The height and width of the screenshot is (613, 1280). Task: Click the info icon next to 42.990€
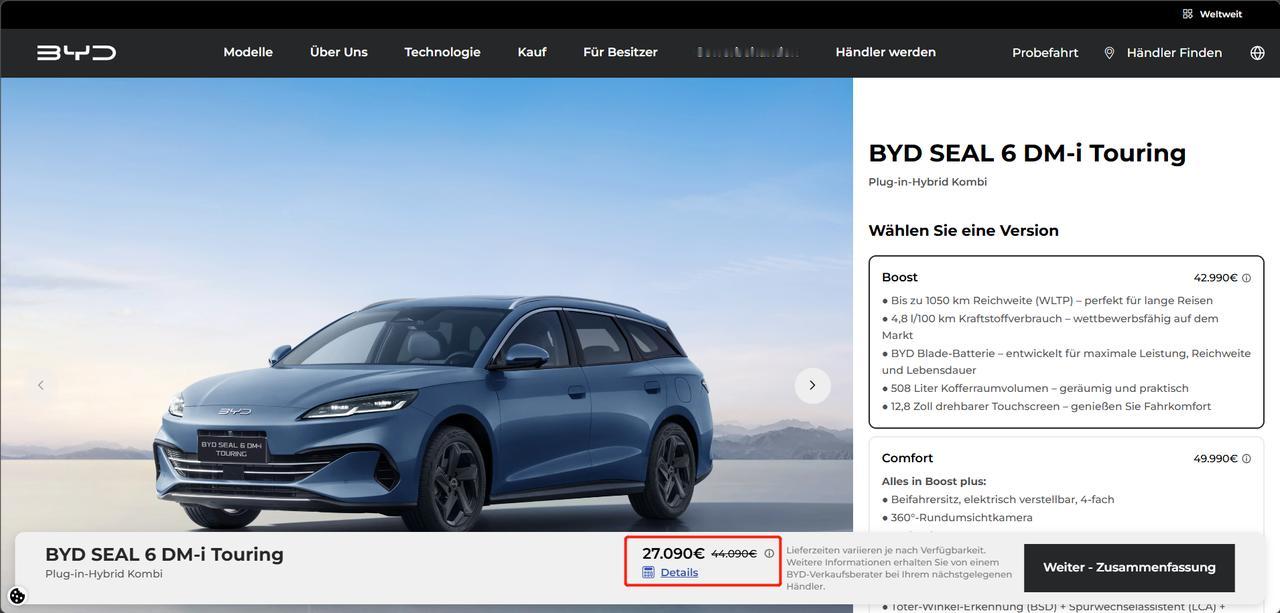[x=1246, y=278]
